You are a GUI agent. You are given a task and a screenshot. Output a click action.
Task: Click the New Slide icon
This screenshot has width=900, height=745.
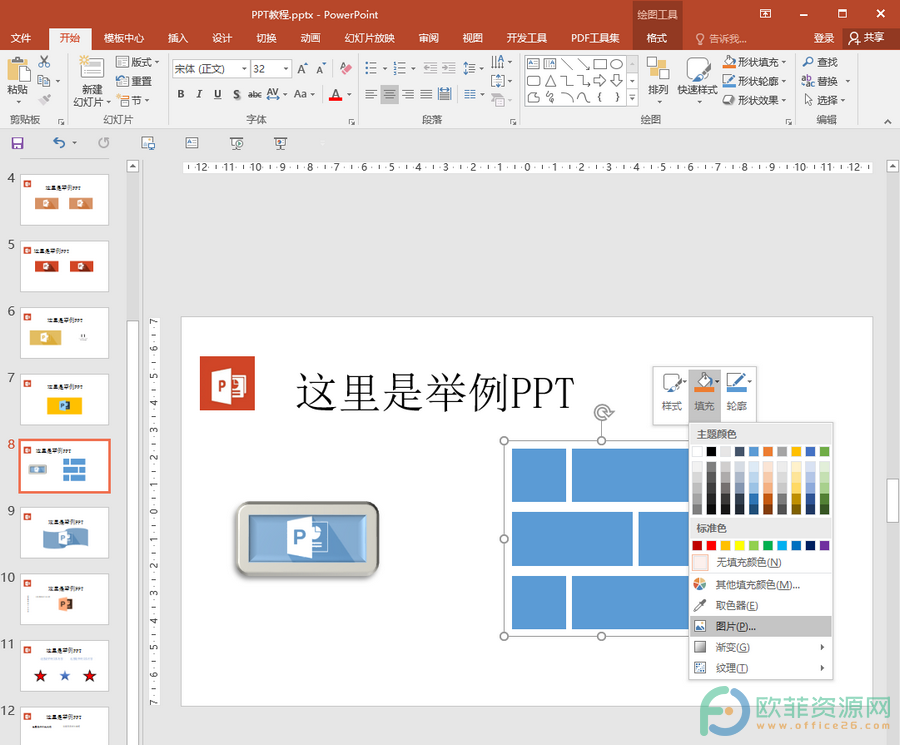click(x=91, y=68)
